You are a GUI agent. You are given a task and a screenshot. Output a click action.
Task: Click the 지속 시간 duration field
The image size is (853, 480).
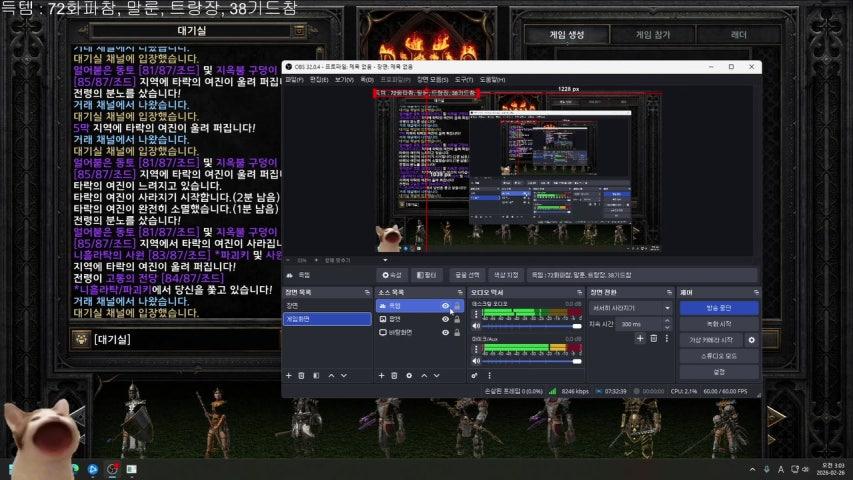[640, 324]
